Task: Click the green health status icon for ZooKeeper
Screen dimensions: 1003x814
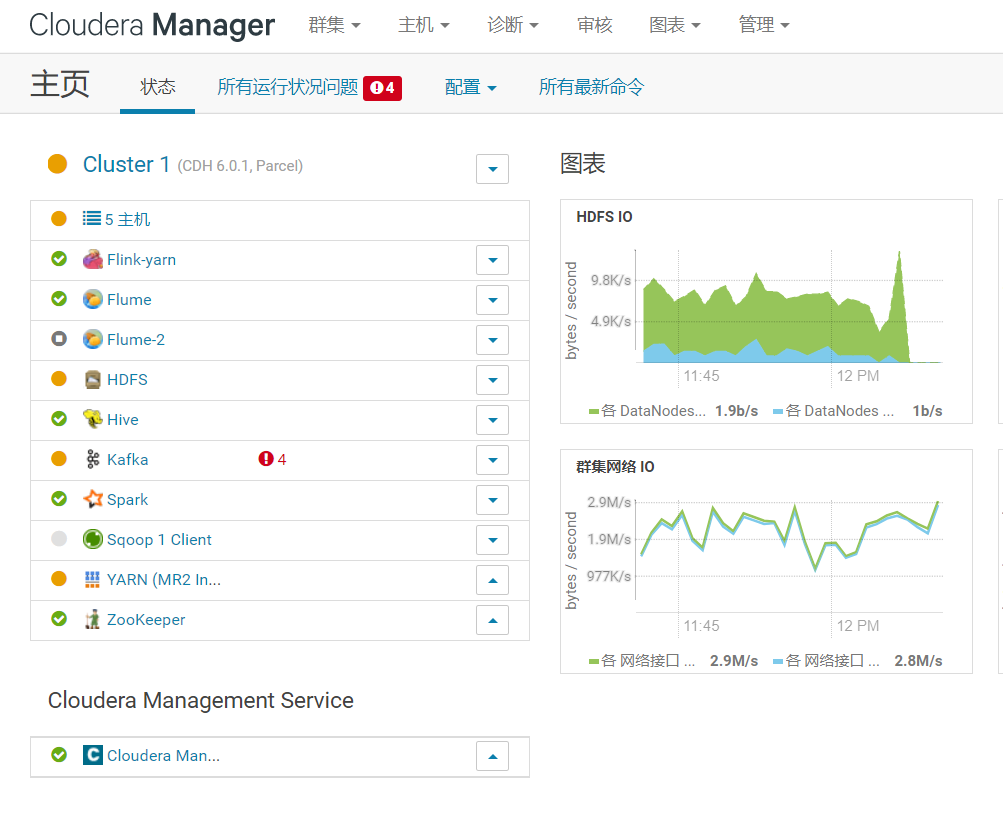Action: (59, 619)
